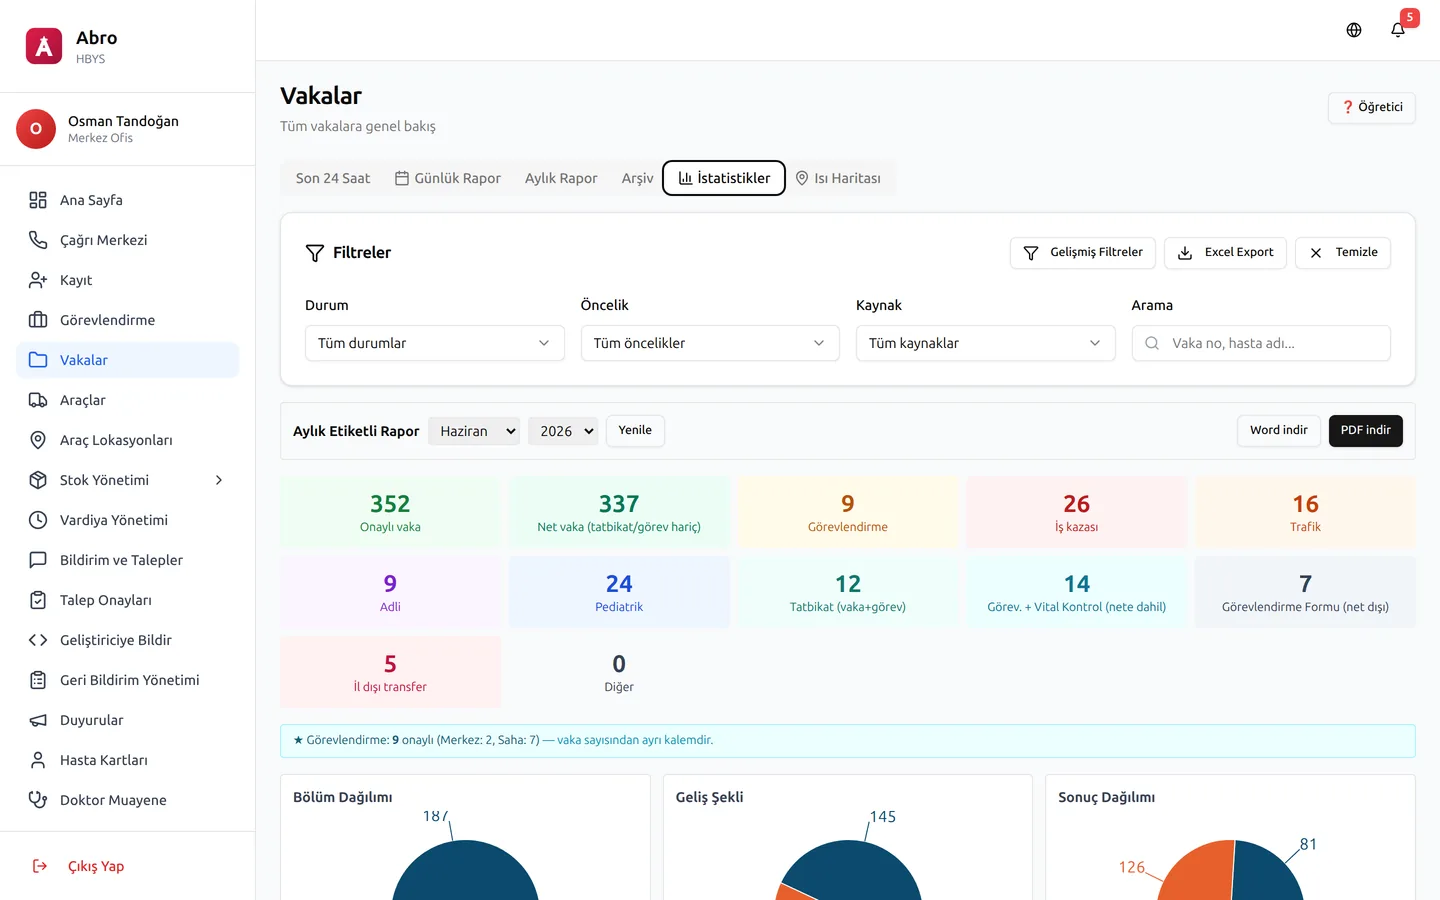Viewport: 1440px width, 900px height.
Task: Expand the Stok Yönetimi submenu chevron
Action: tap(219, 480)
